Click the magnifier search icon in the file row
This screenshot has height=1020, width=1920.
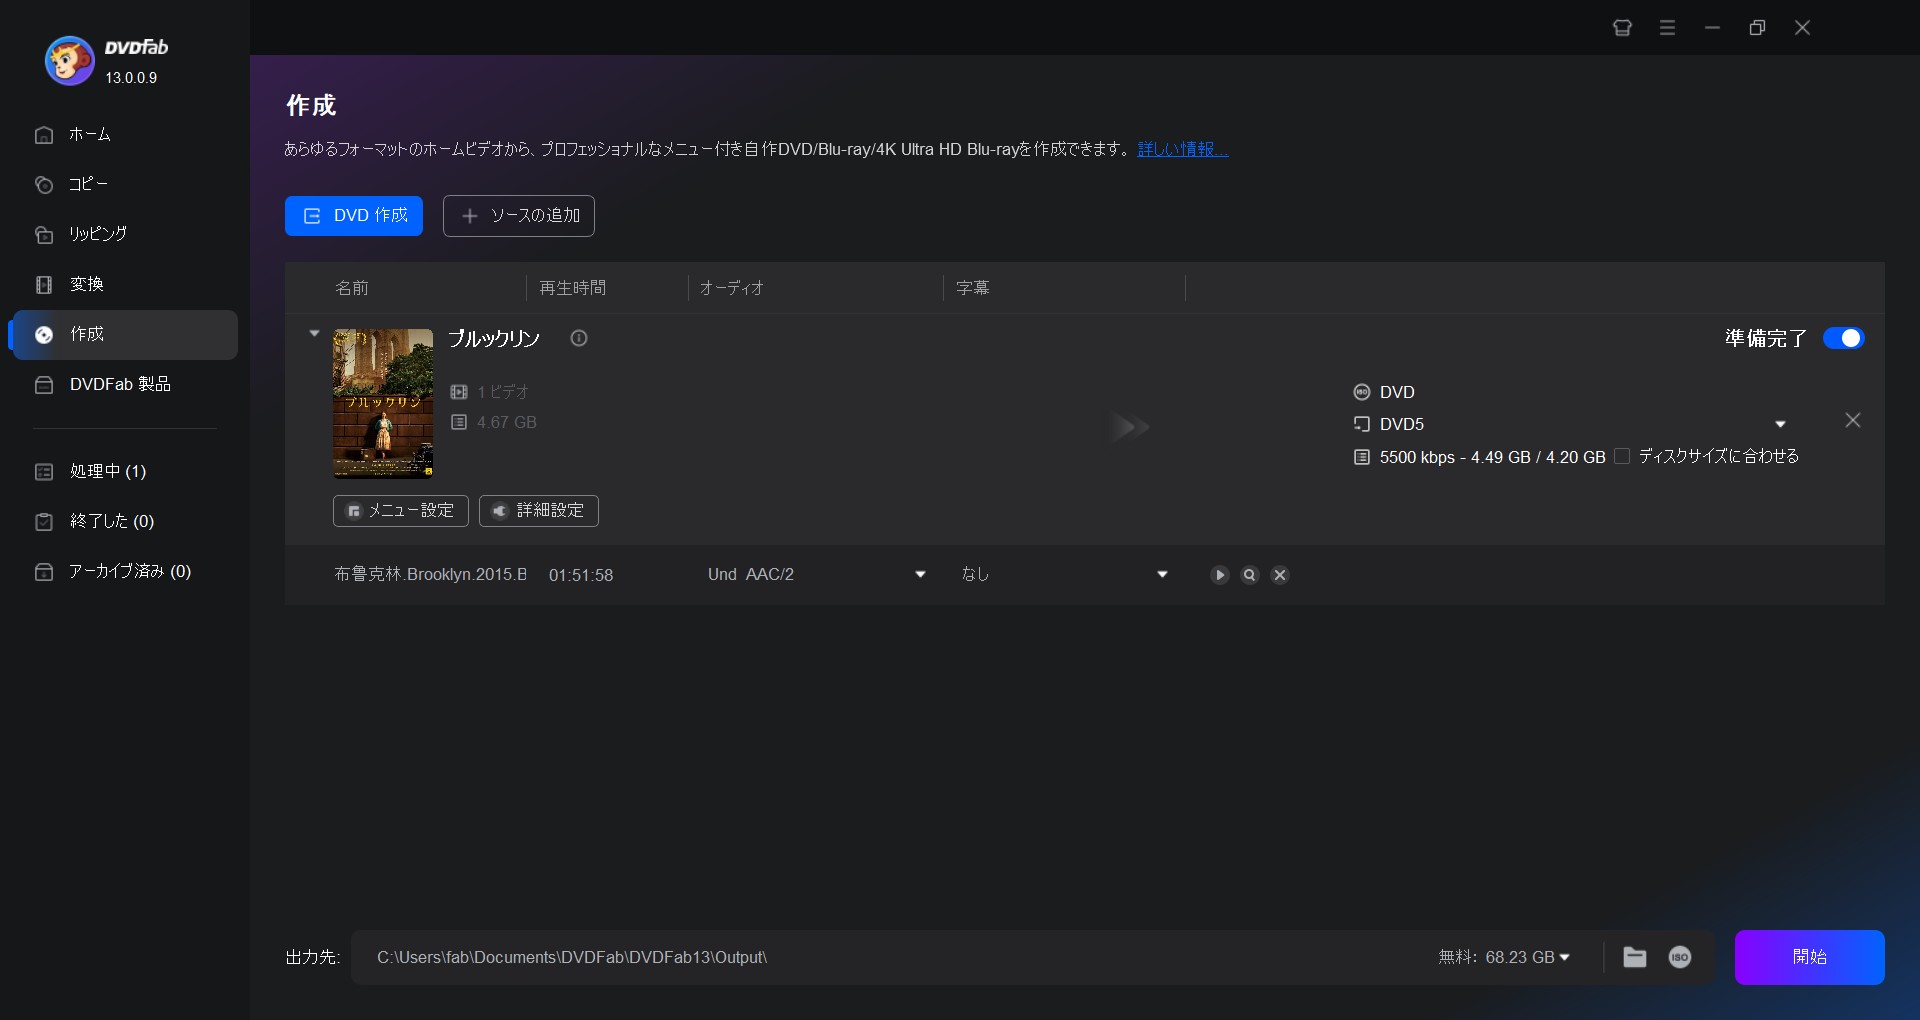1249,575
